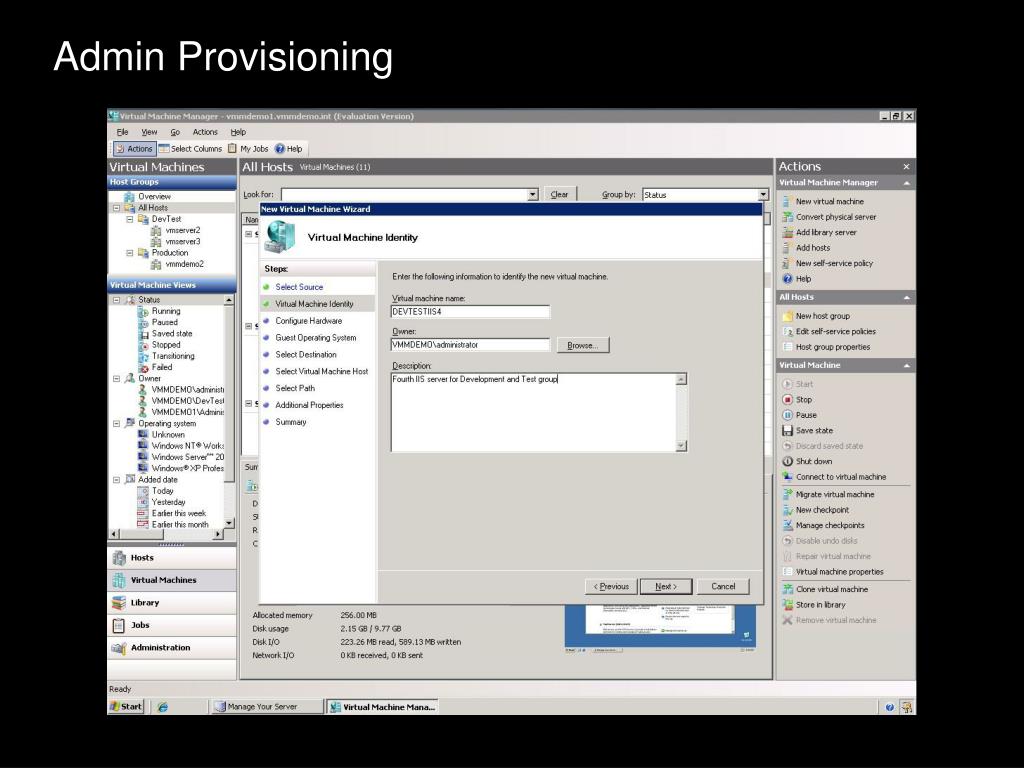Click the Virtual machine properties icon
1024x768 pixels.
[x=788, y=571]
